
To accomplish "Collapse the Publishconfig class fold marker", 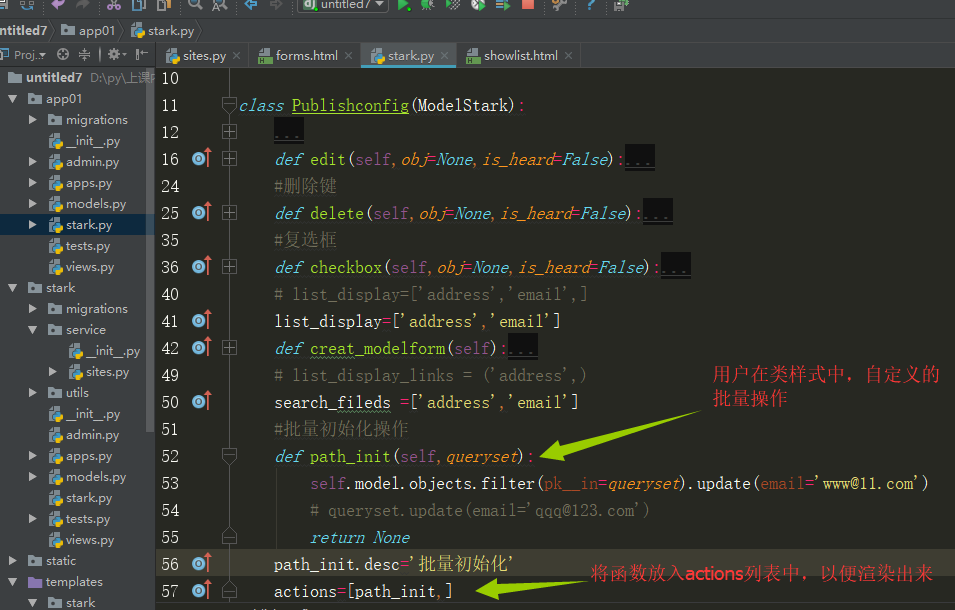I will [x=230, y=105].
